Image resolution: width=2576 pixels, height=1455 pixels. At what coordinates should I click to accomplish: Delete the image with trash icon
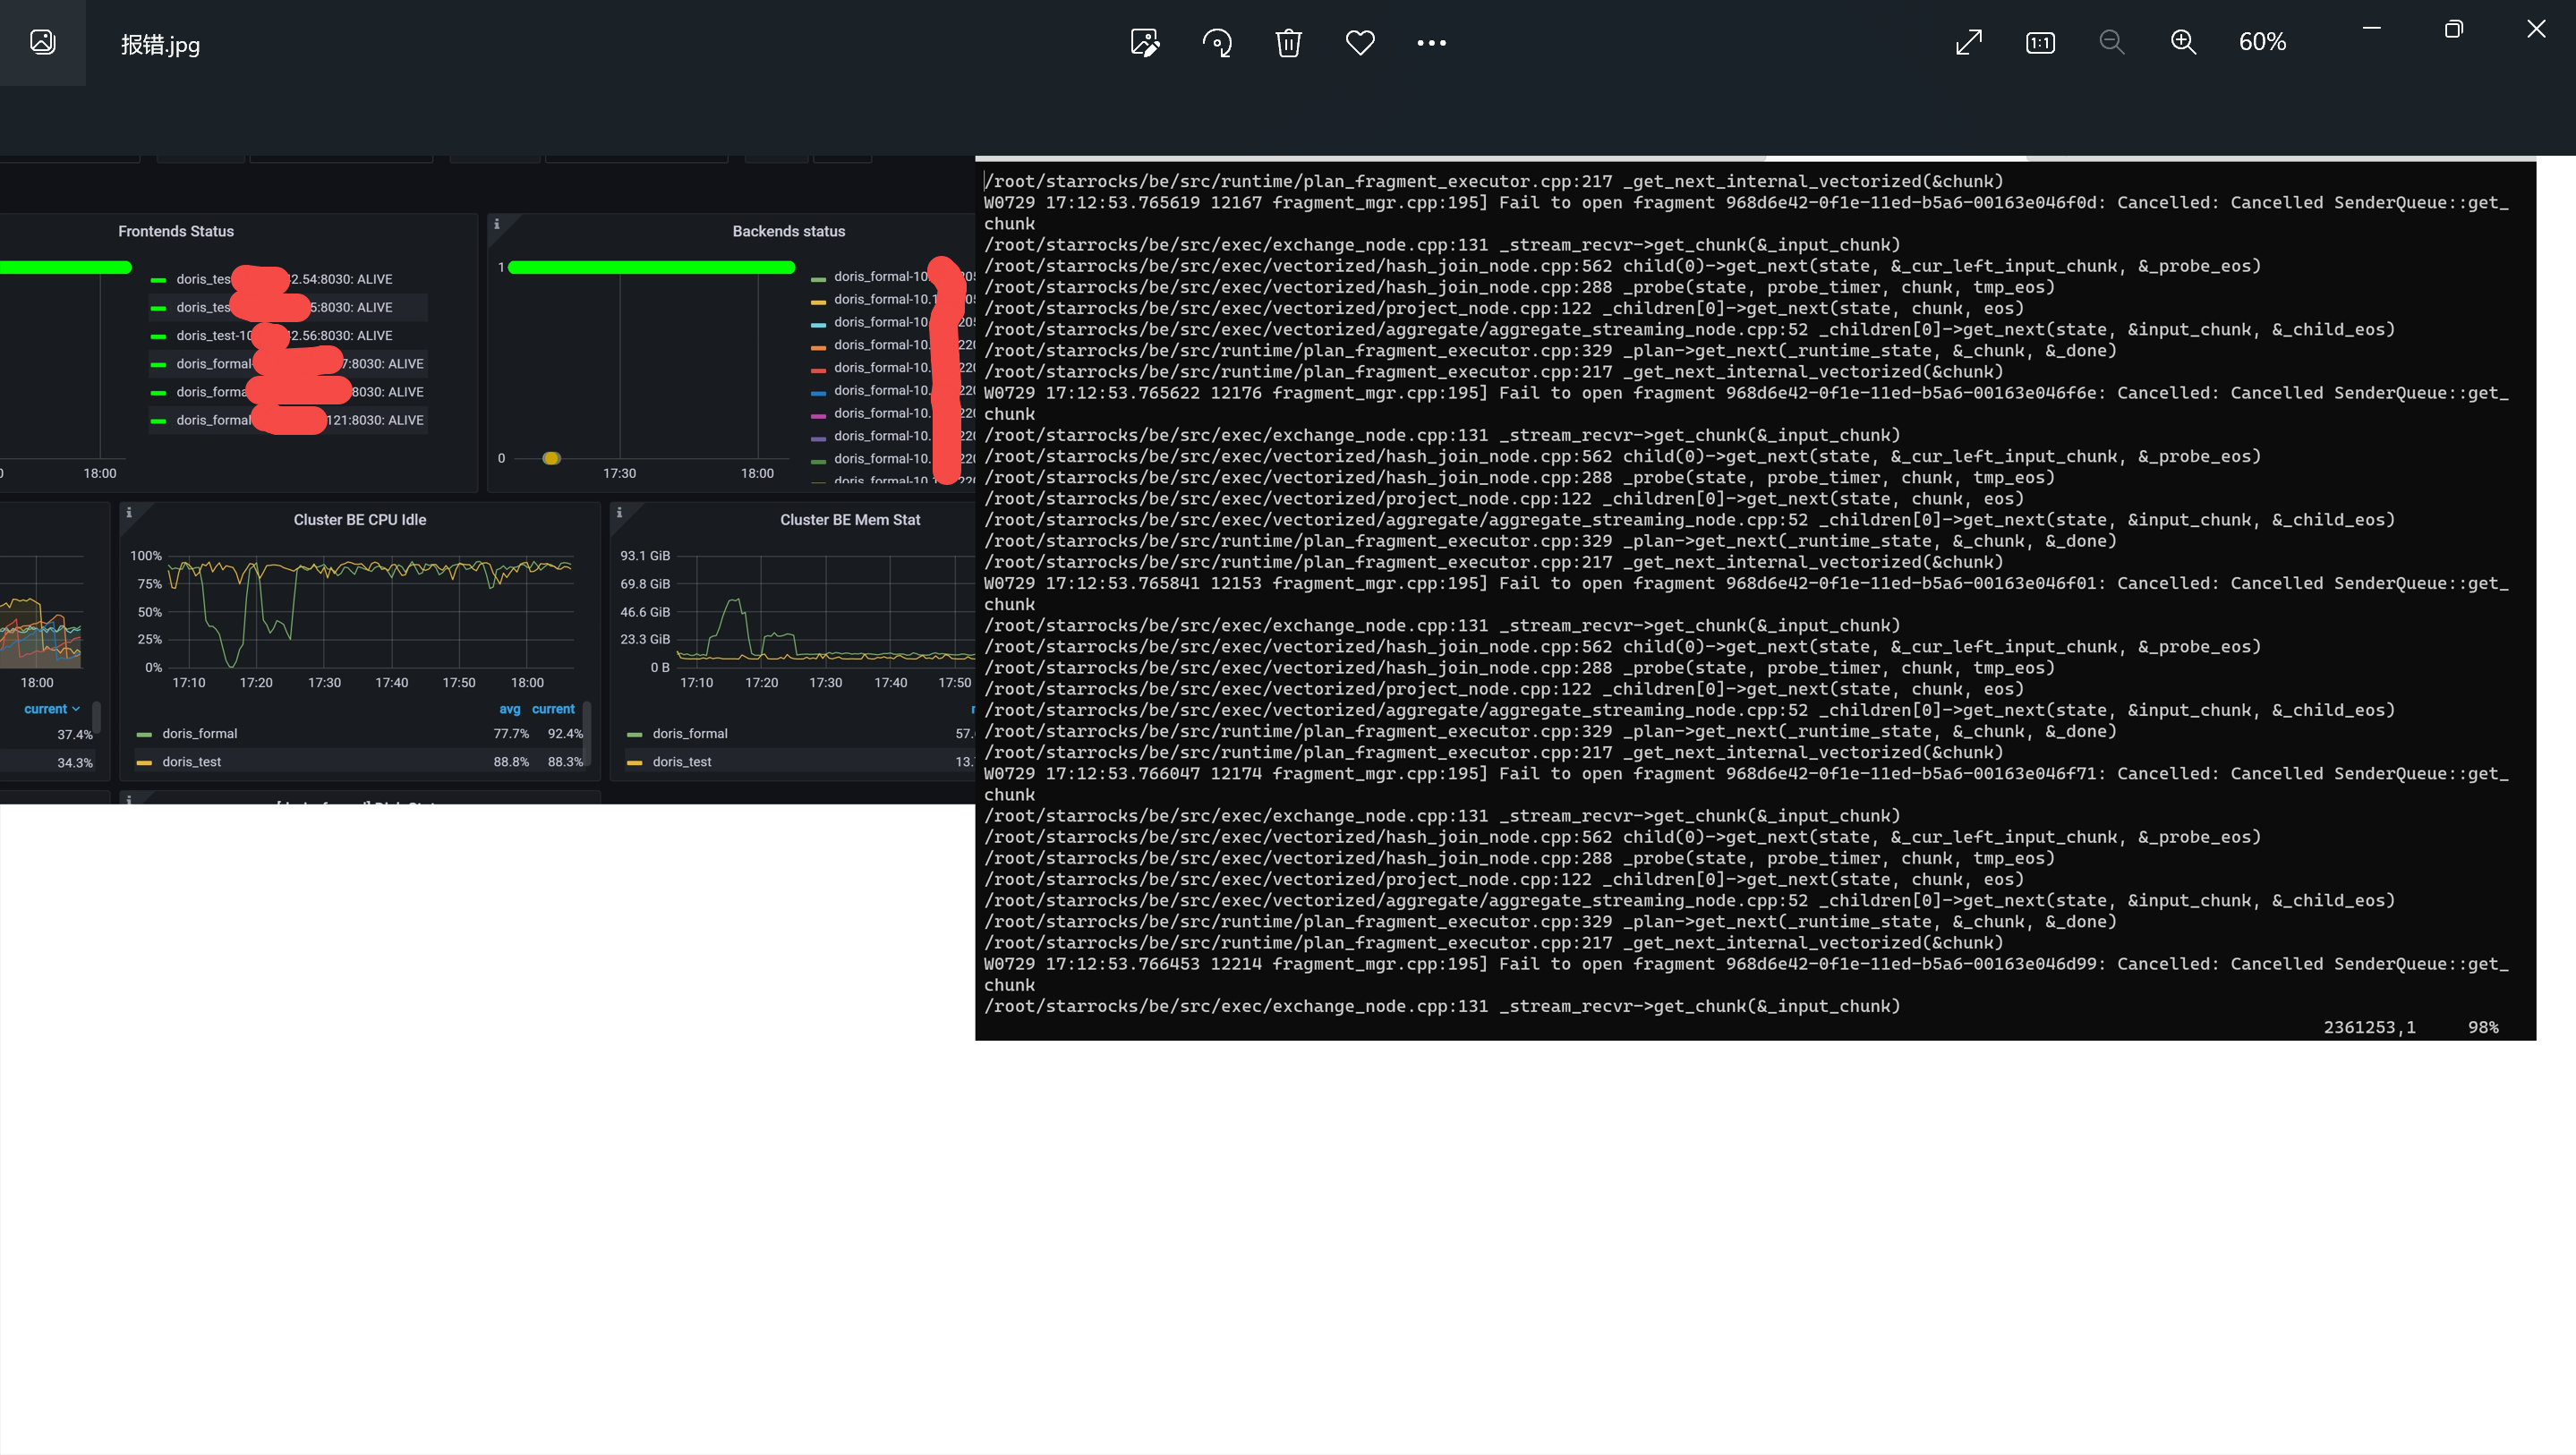1288,42
